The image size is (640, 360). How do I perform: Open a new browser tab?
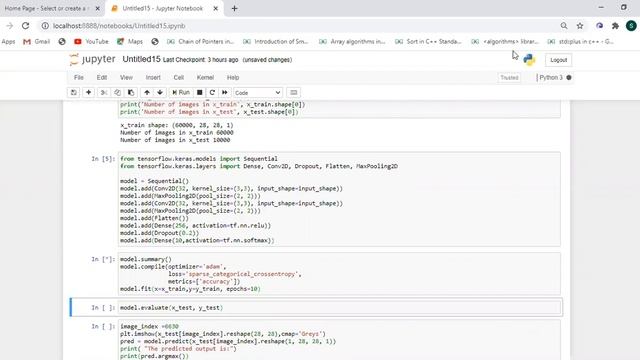[x=234, y=9]
